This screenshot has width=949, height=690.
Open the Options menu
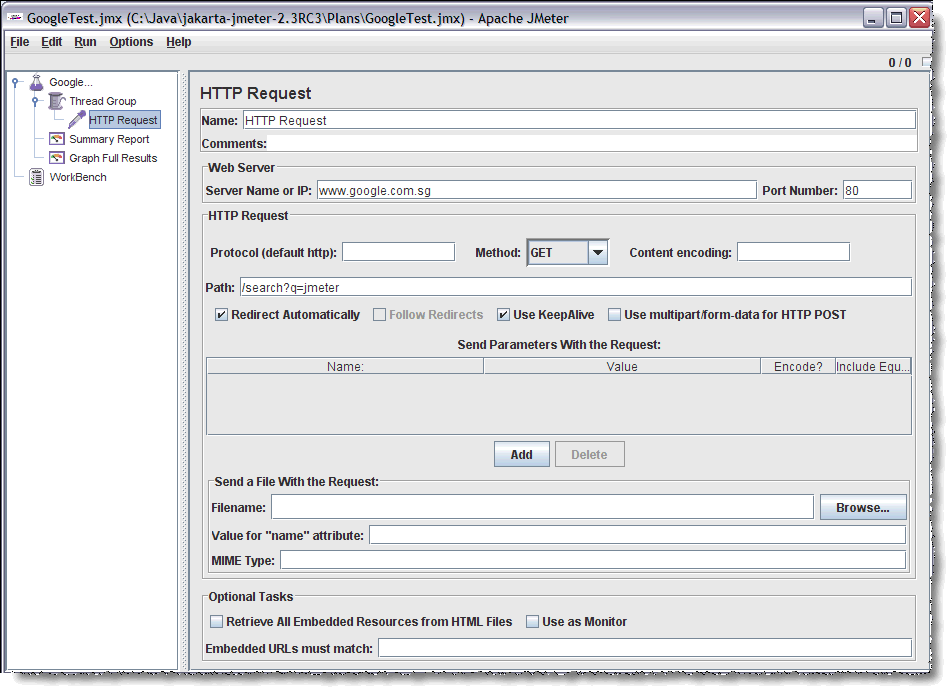click(131, 42)
